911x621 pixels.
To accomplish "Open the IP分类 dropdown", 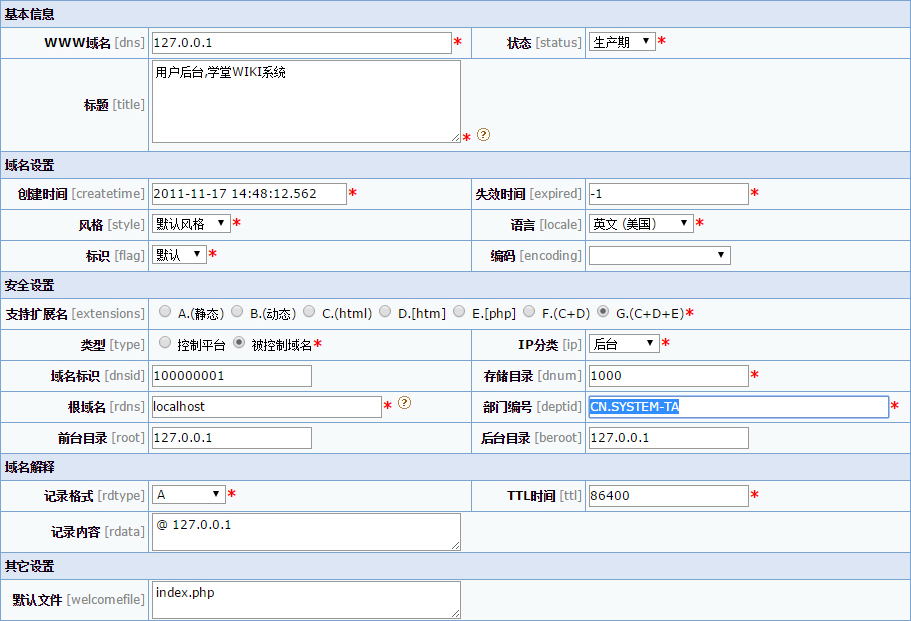I will click(x=623, y=344).
